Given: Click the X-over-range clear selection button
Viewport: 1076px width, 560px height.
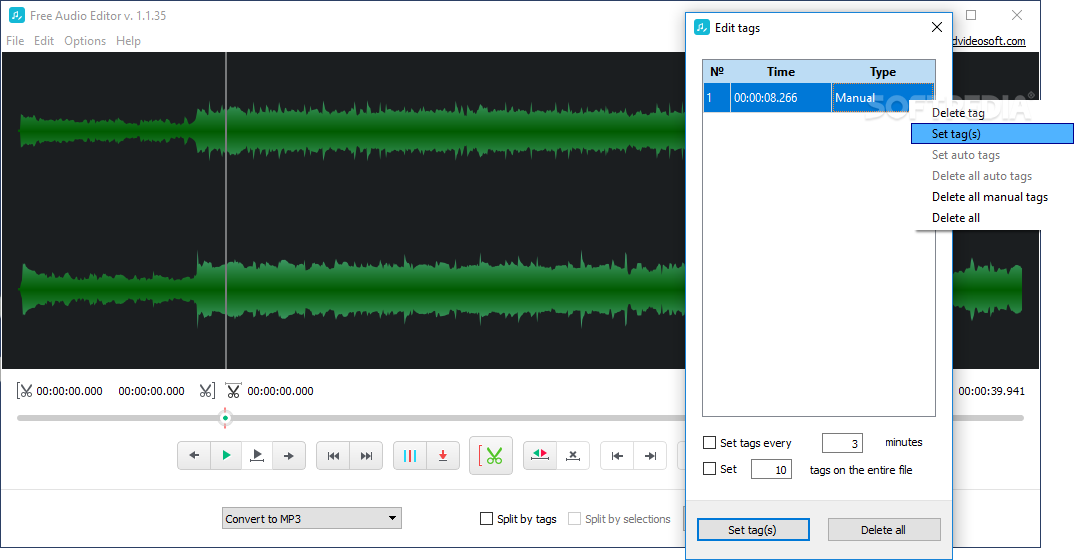Looking at the screenshot, I should coord(573,455).
